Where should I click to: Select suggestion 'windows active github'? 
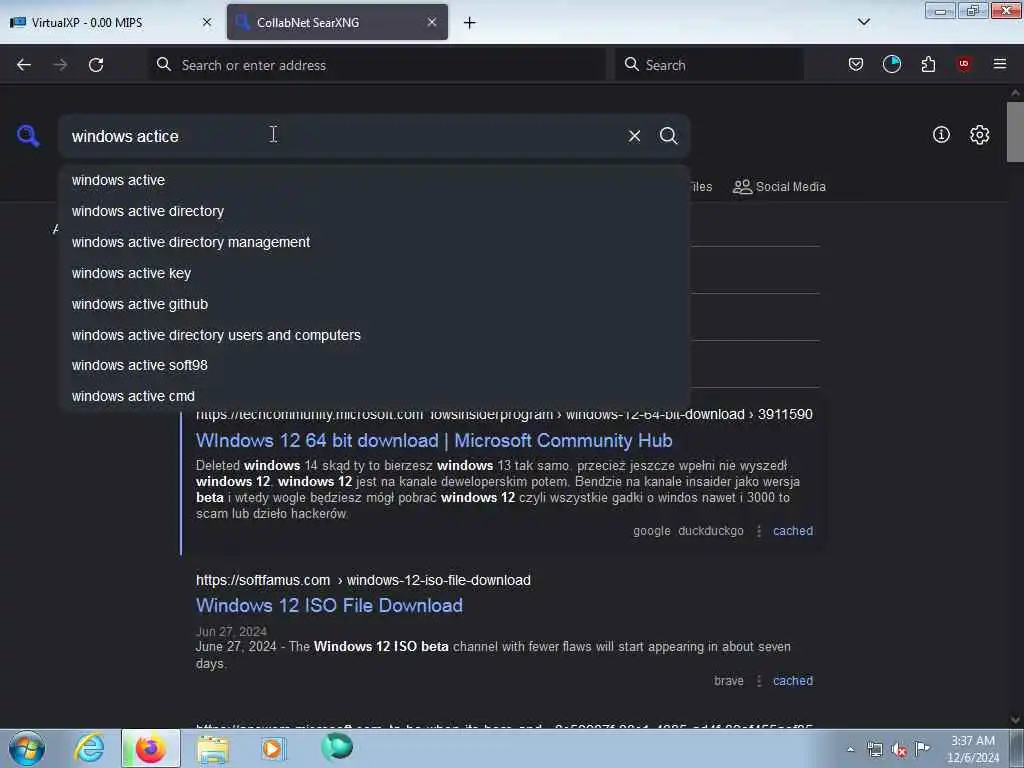374,304
